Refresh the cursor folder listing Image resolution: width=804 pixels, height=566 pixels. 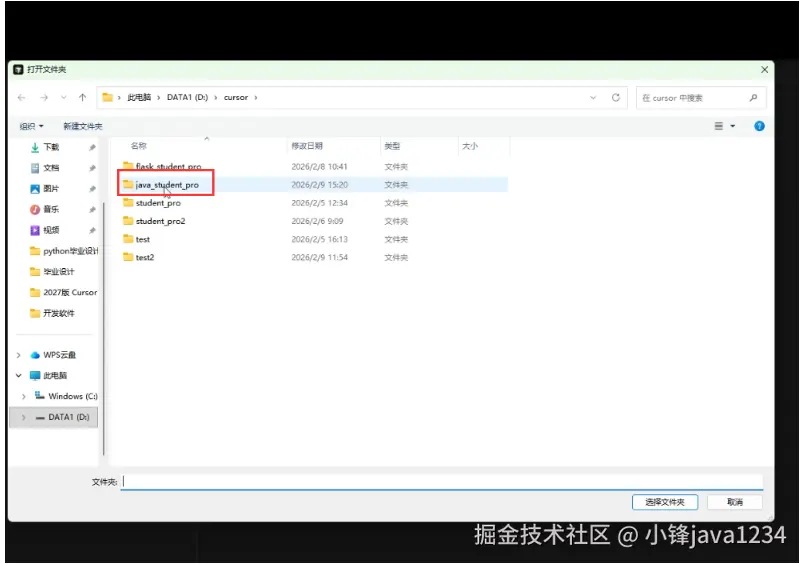click(x=616, y=97)
